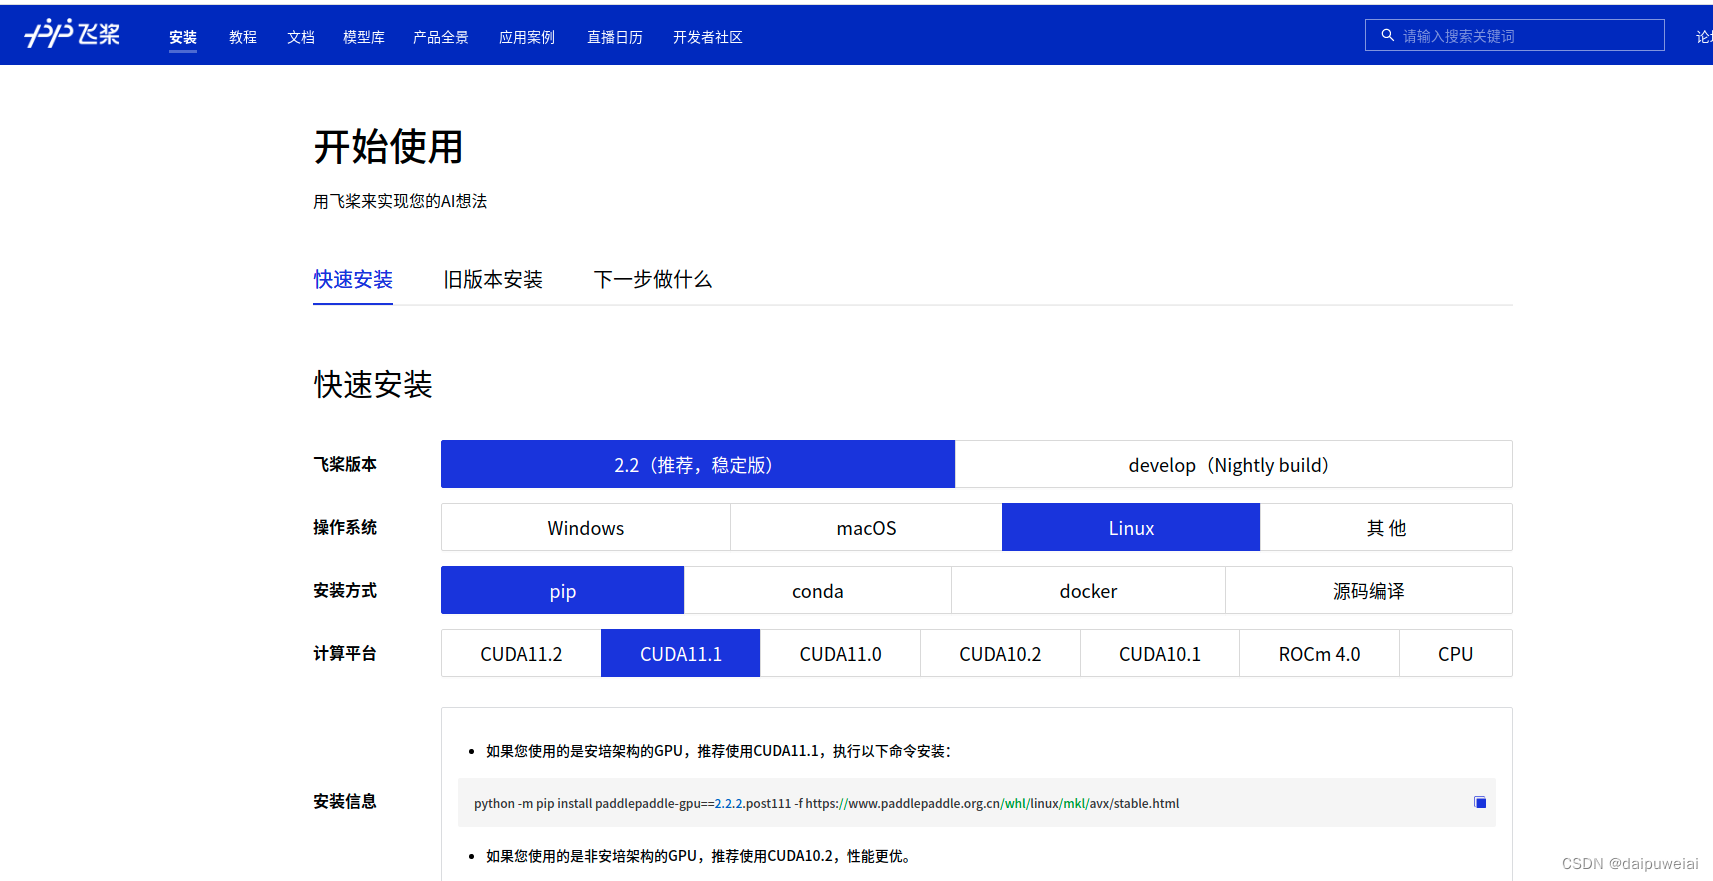The width and height of the screenshot is (1713, 881).
Task: Pick CUDA11.0 compute platform
Action: point(840,653)
